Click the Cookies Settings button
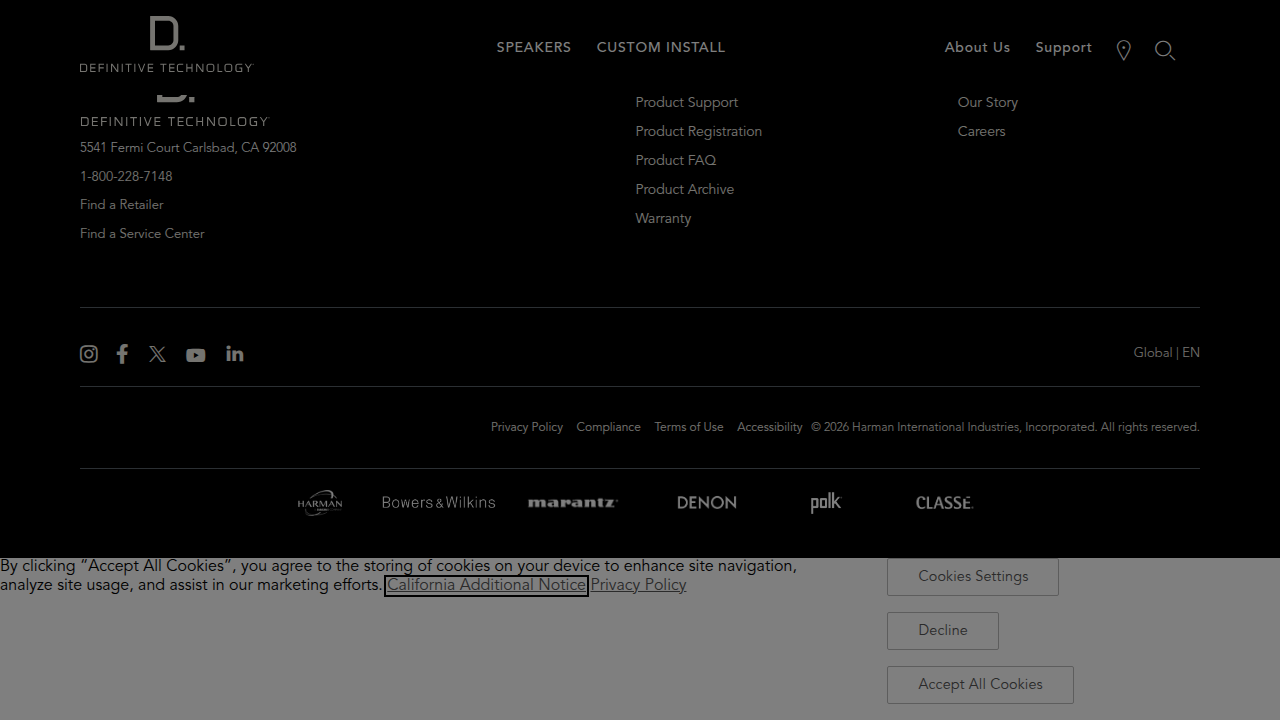This screenshot has height=720, width=1280. (x=973, y=577)
